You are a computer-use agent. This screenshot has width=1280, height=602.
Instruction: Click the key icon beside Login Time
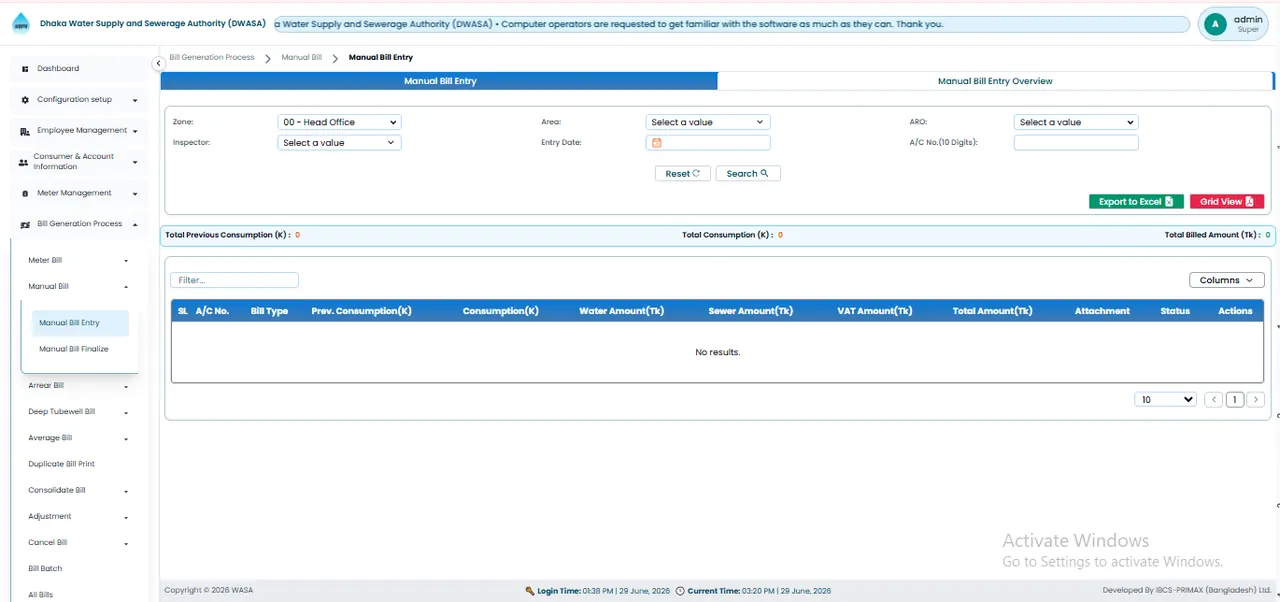click(x=530, y=591)
